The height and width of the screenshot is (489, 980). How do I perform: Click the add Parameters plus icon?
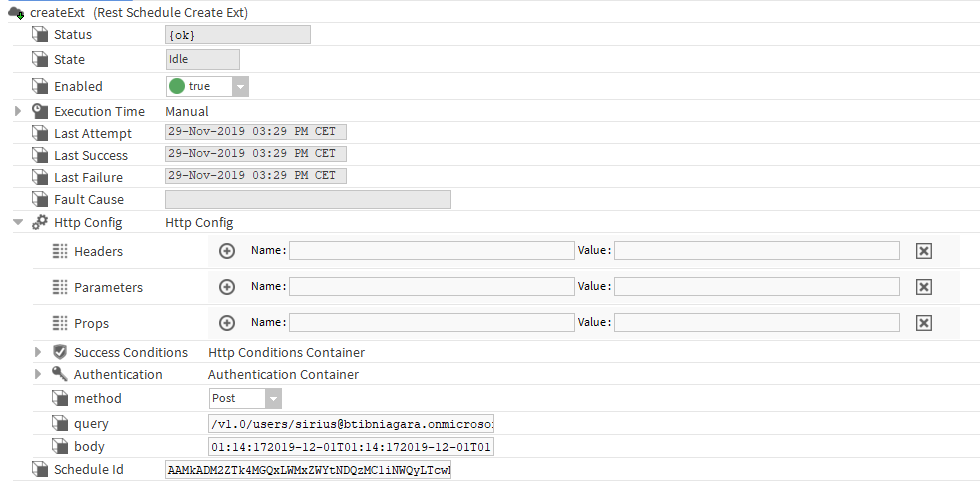227,287
